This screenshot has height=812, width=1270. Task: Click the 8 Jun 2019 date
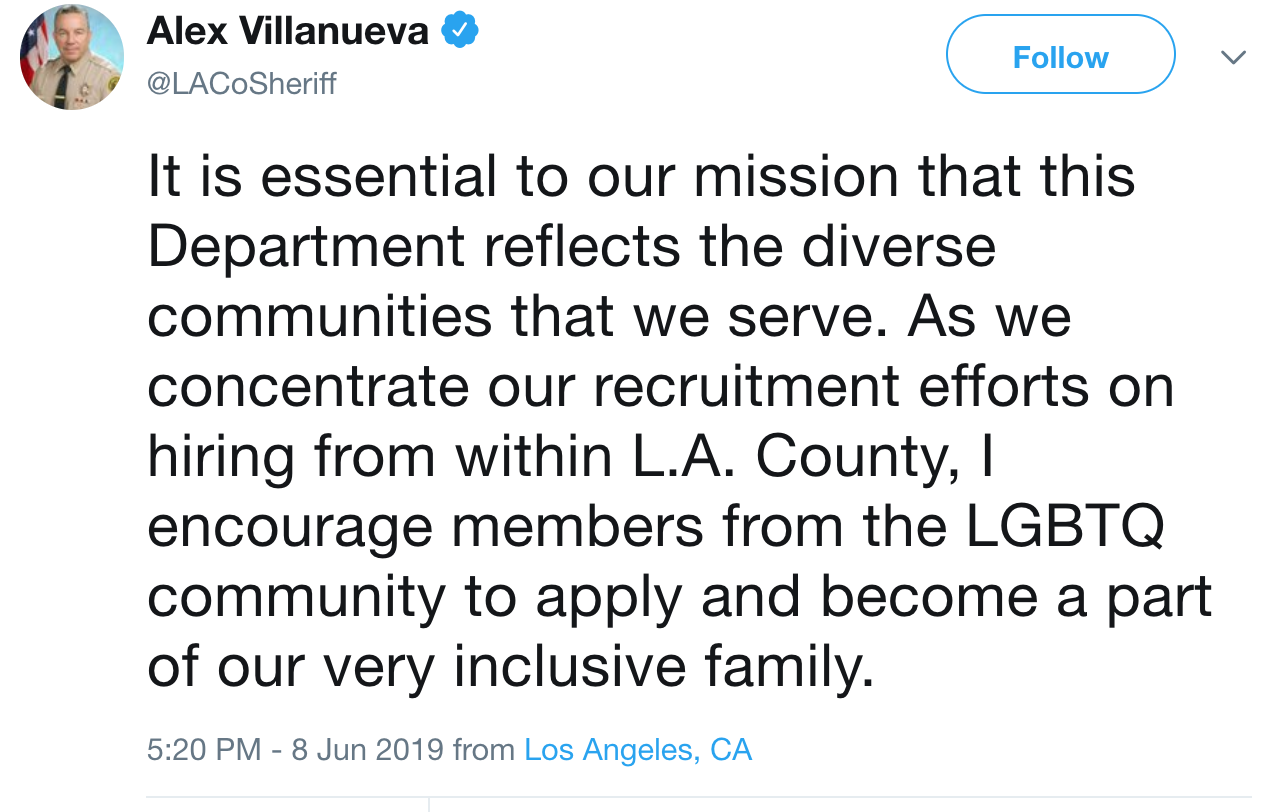pos(367,749)
